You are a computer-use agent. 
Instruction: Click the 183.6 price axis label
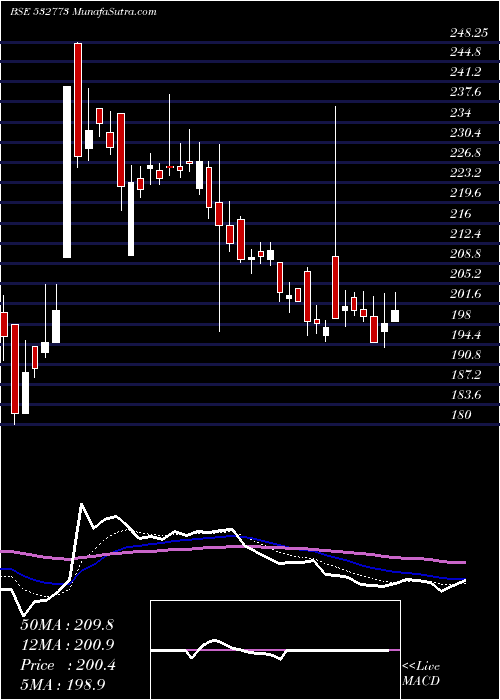464,395
